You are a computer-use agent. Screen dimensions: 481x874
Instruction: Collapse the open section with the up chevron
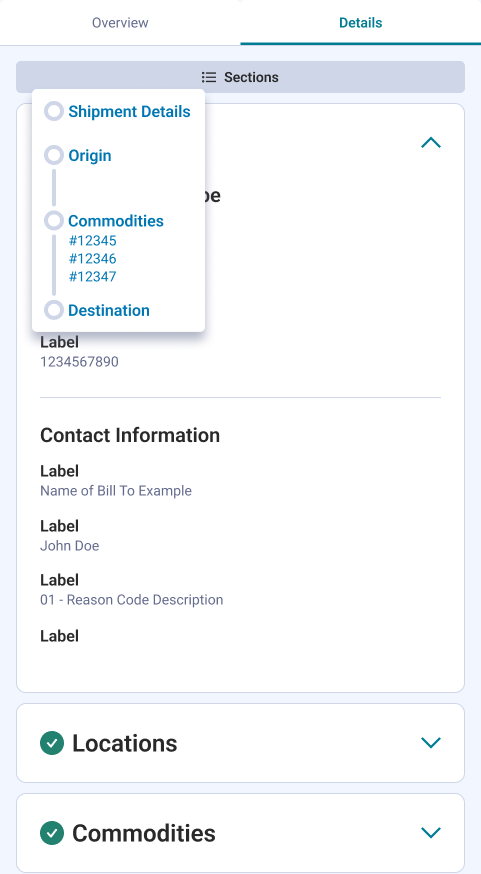click(x=431, y=143)
